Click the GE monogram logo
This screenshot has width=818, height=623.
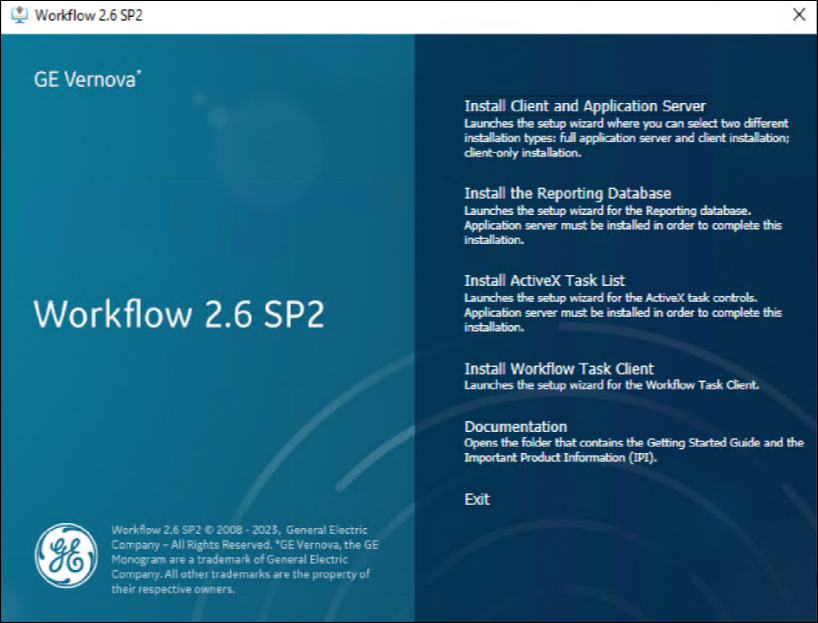tap(66, 556)
